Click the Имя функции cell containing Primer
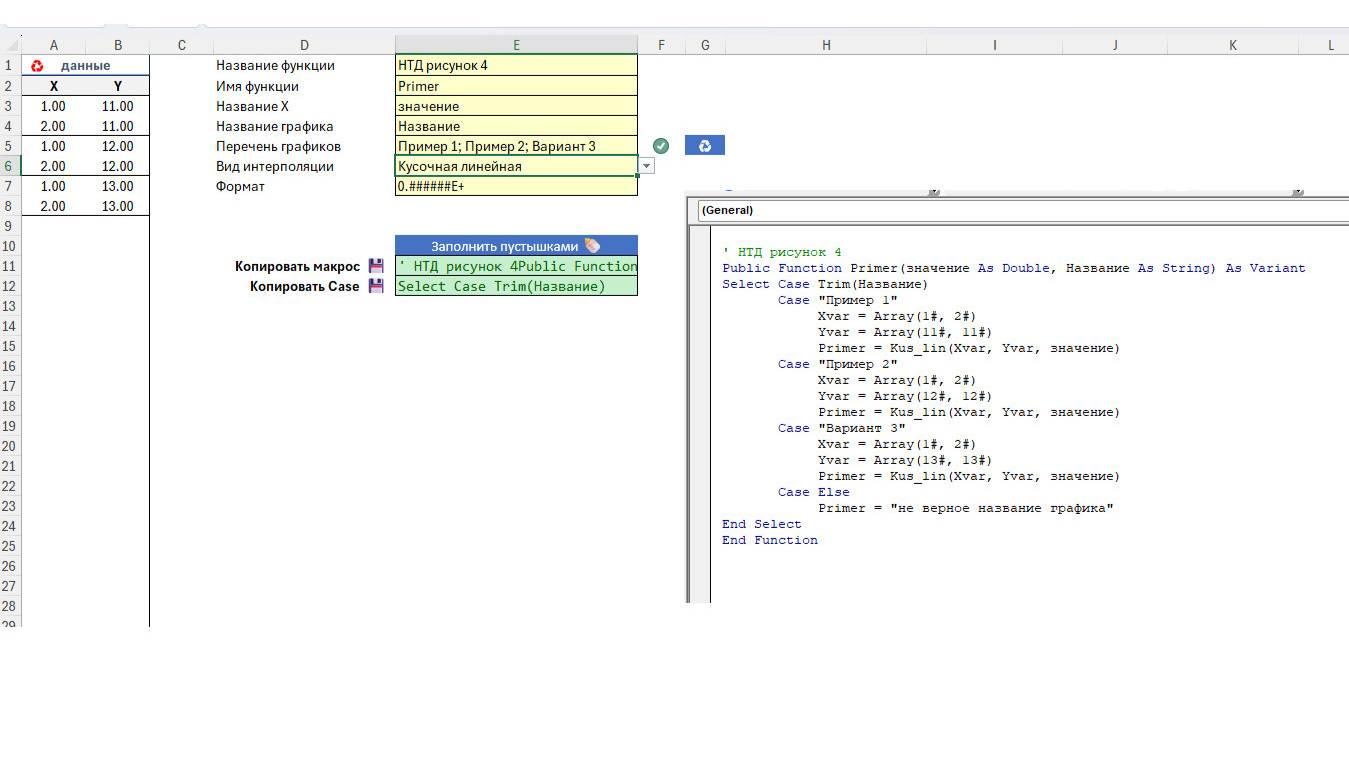The height and width of the screenshot is (758, 1349). [516, 86]
